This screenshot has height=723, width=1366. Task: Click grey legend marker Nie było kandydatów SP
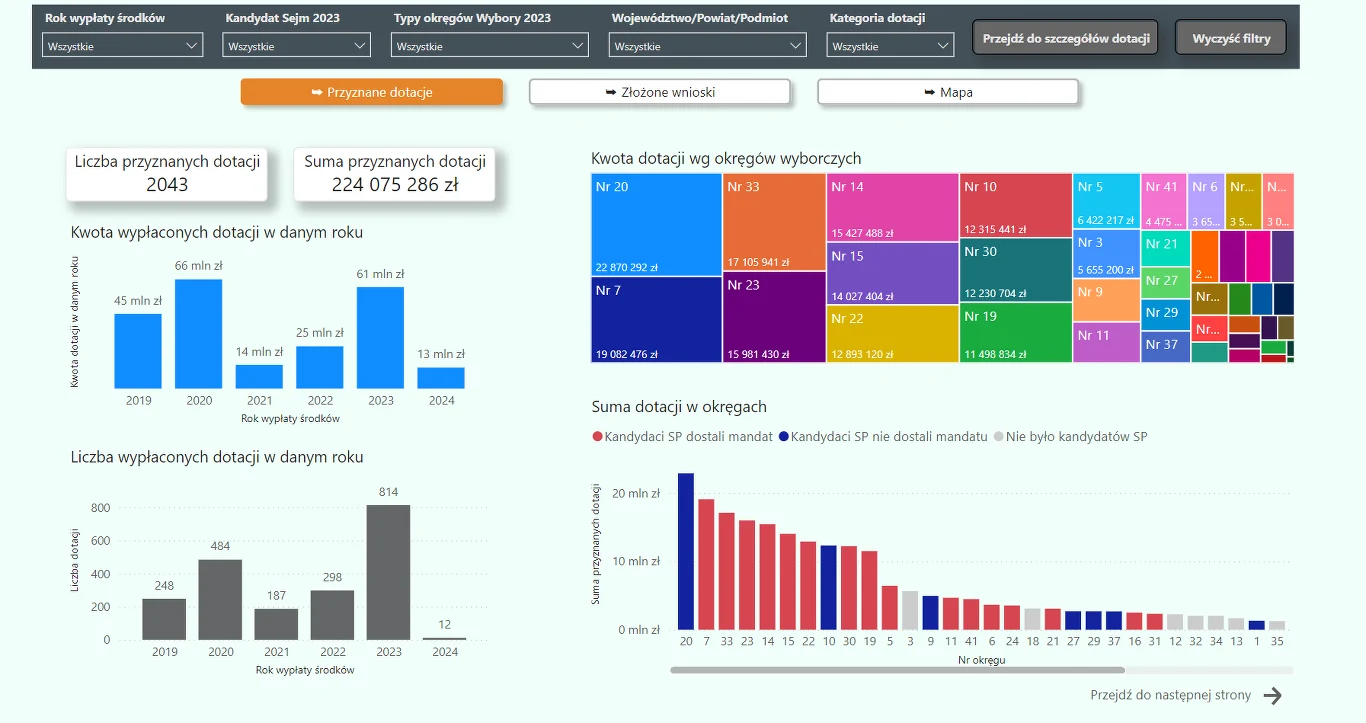tap(999, 437)
